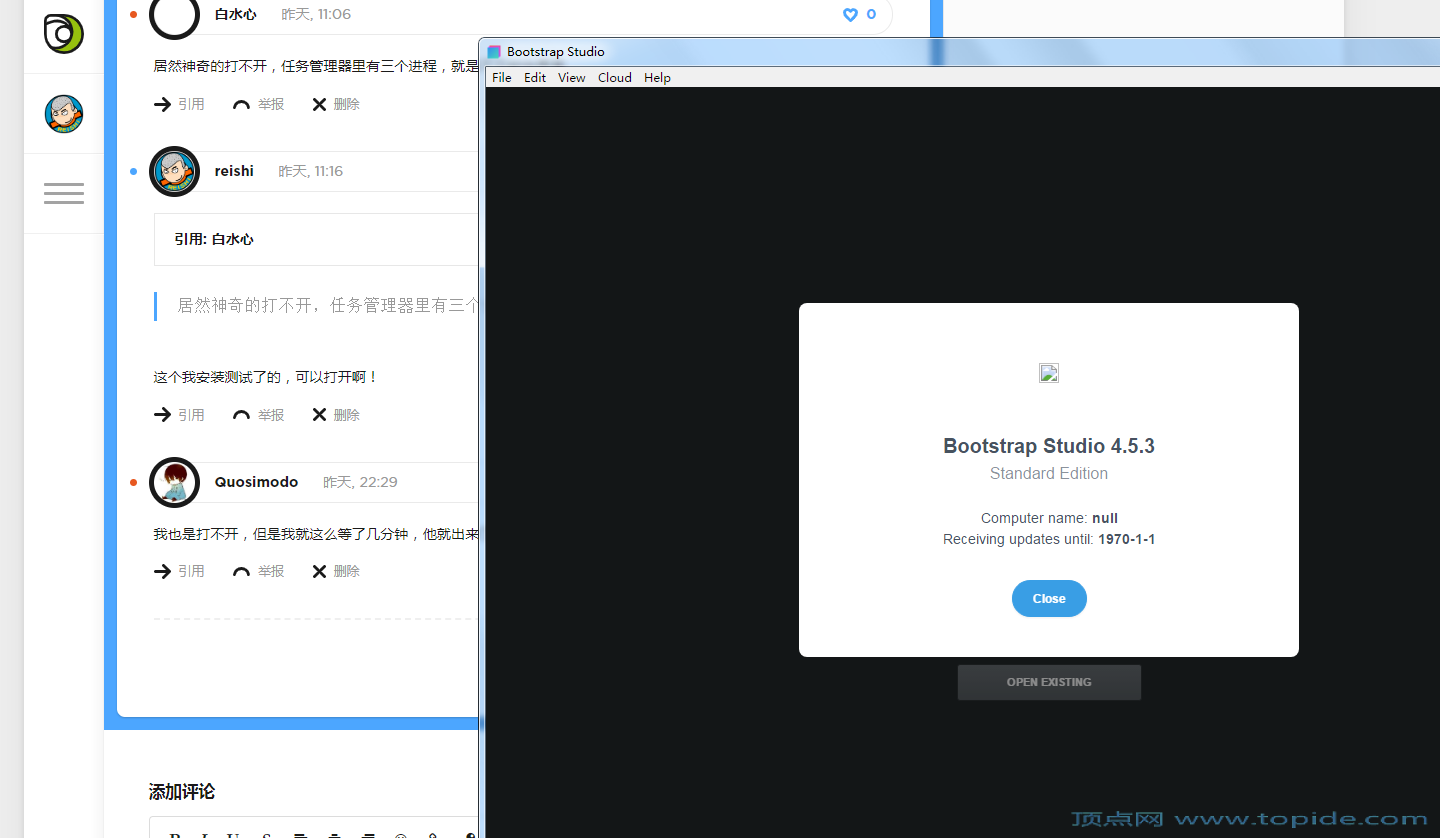Click the site logo in the left sidebar
1440x838 pixels.
click(63, 34)
